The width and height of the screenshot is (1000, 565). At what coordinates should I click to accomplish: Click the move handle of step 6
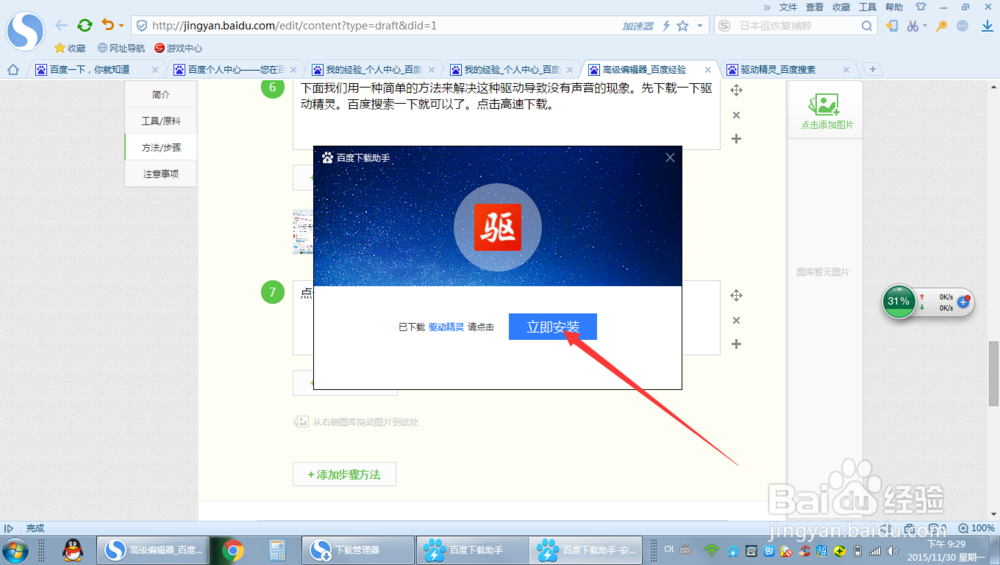[736, 90]
